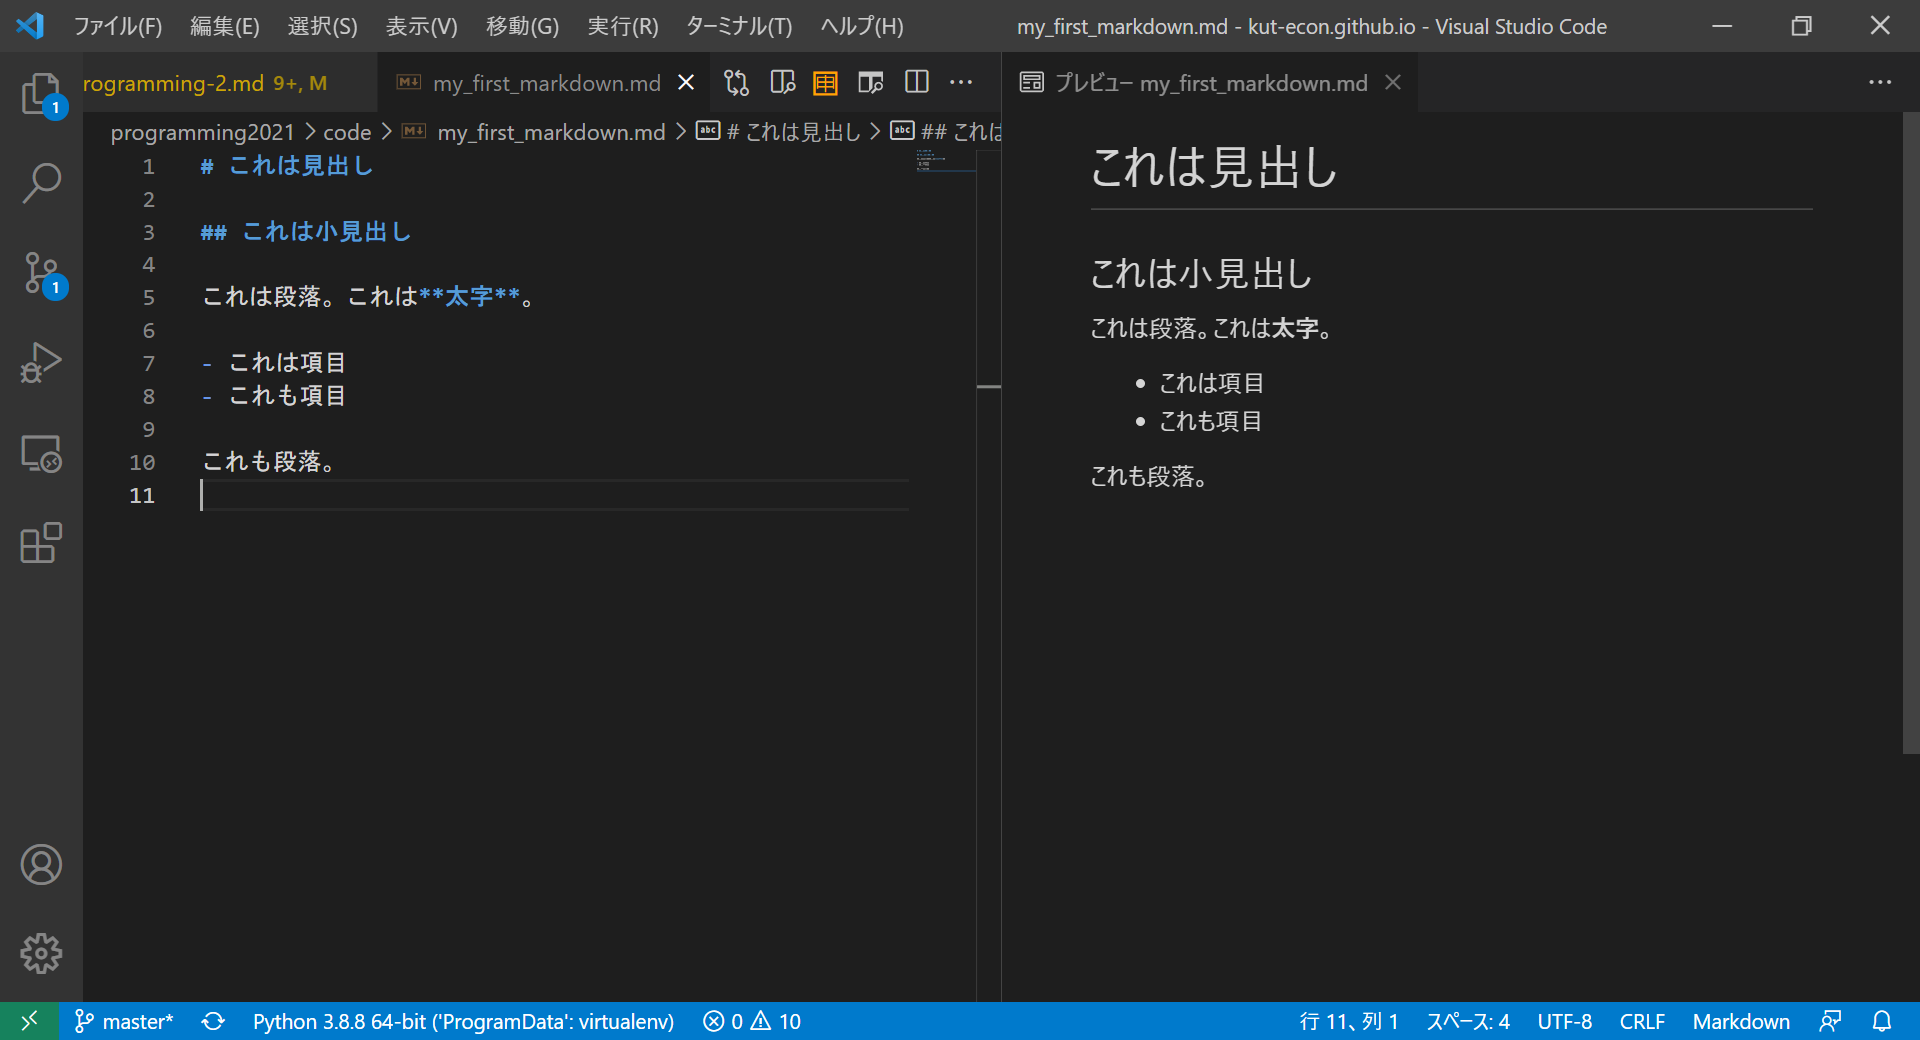Screen dimensions: 1920x1040
Task: Click the master* branch indicator
Action: pyautogui.click(x=124, y=1021)
